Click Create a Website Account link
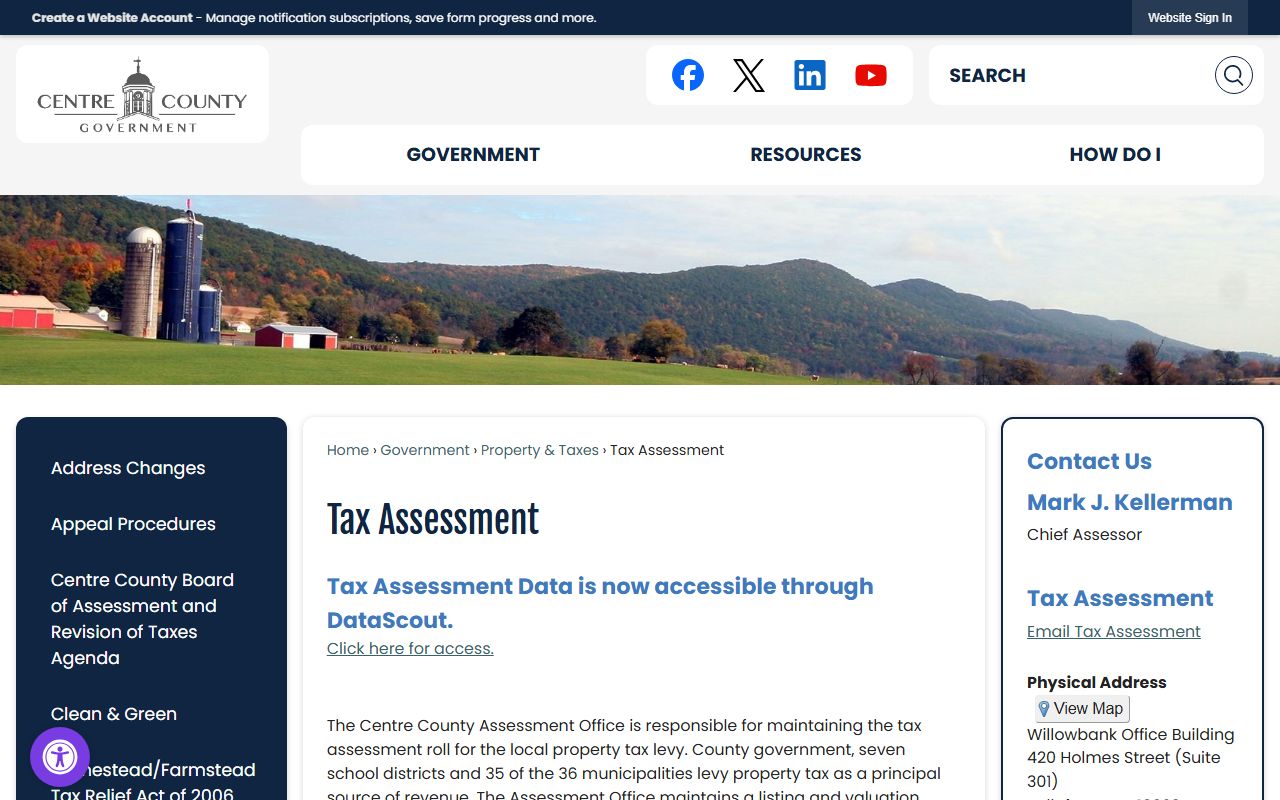 pyautogui.click(x=112, y=18)
